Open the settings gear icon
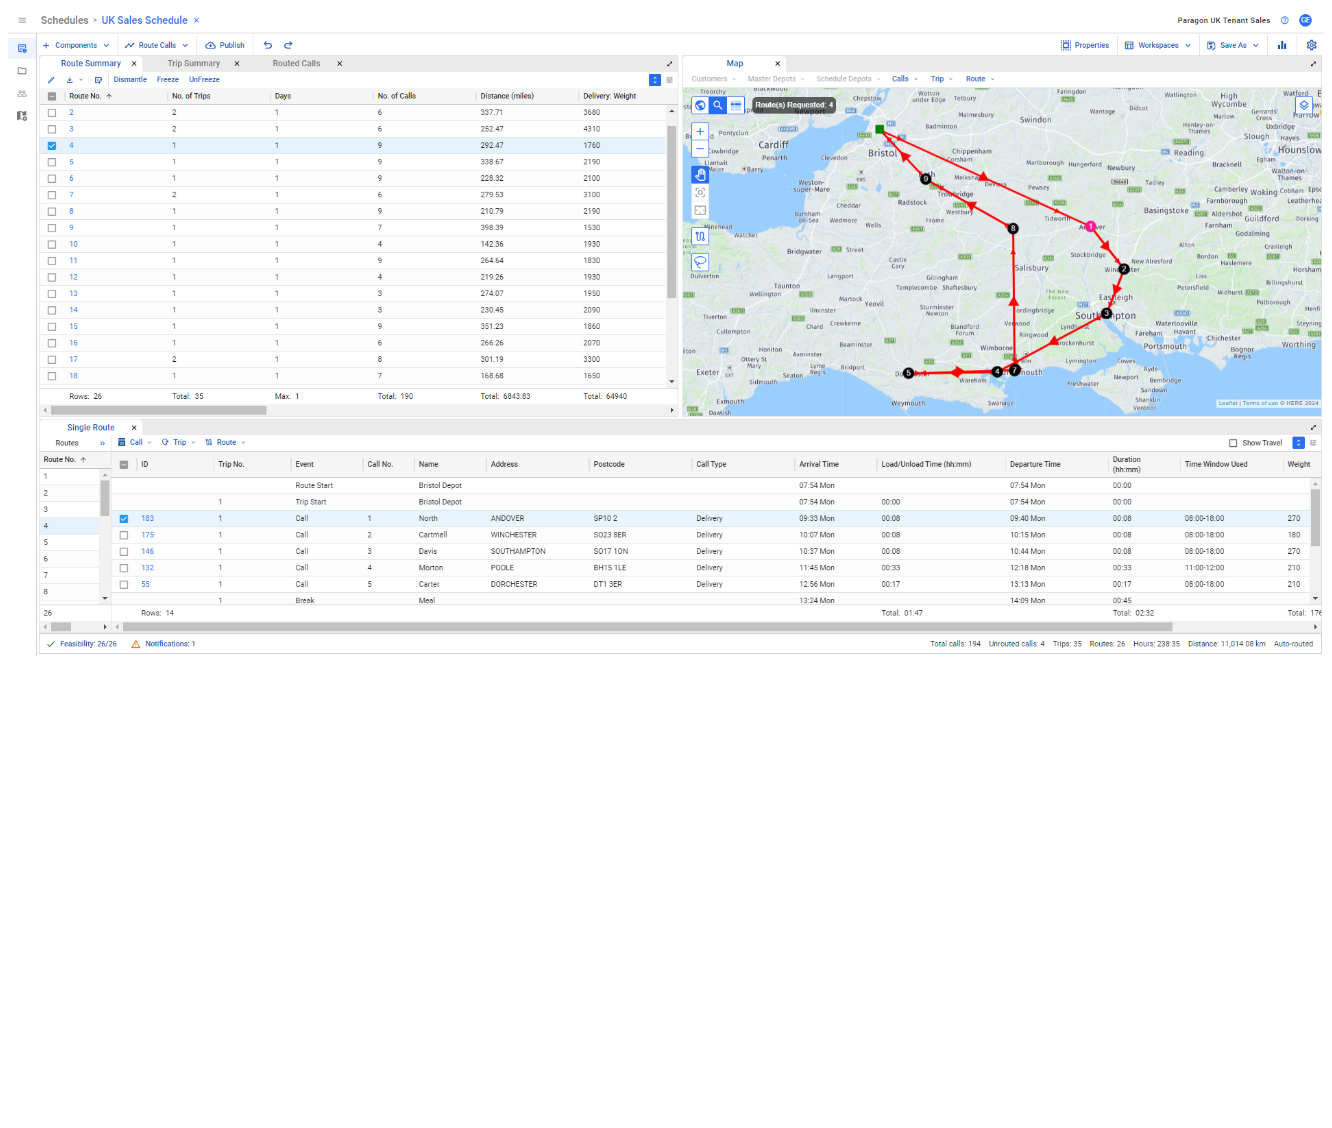The width and height of the screenshot is (1332, 1128). (x=1312, y=45)
